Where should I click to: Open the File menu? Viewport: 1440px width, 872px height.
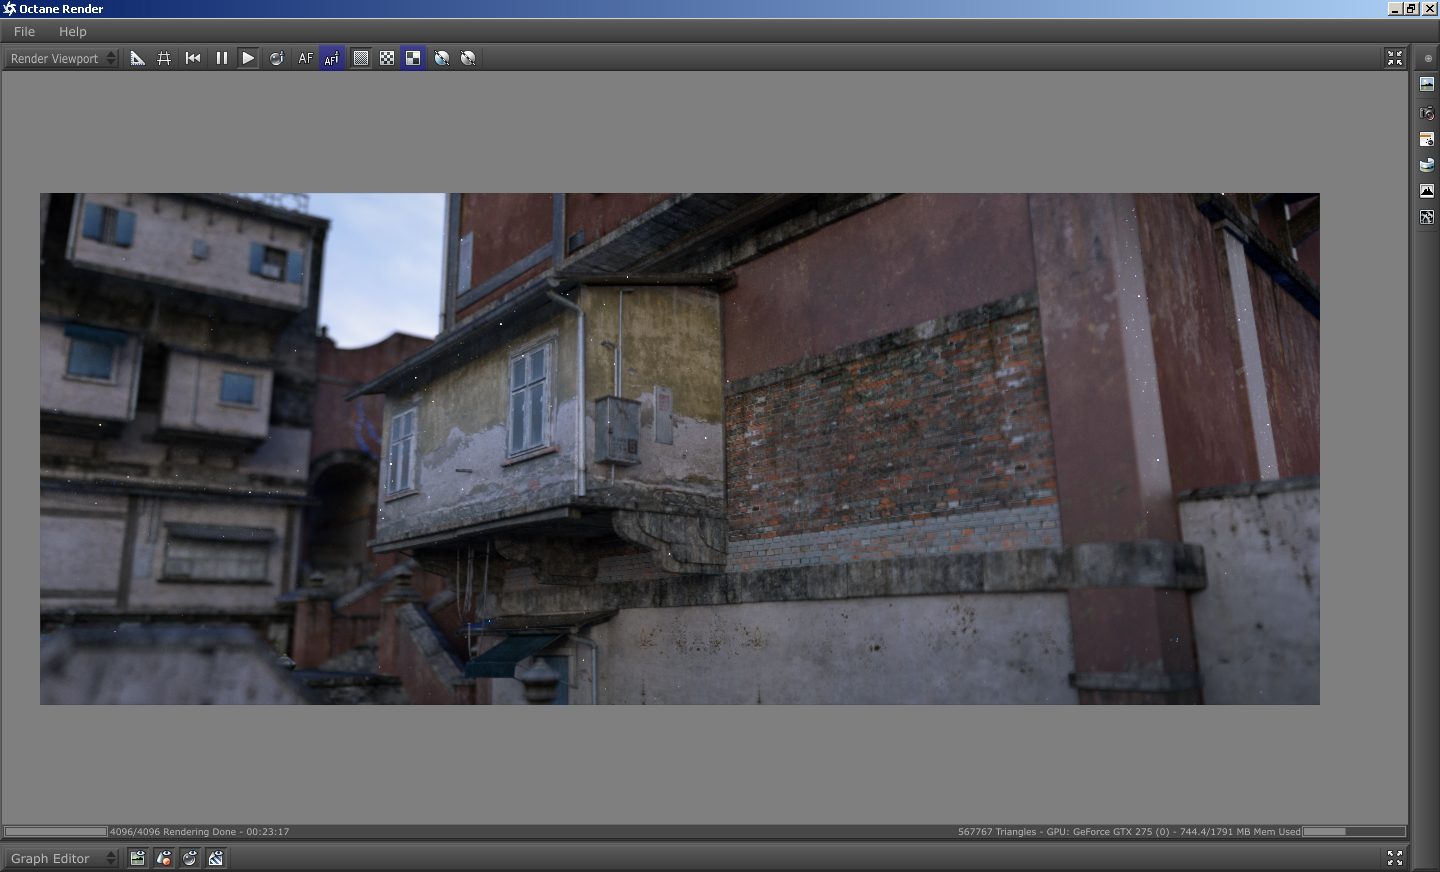[x=24, y=32]
